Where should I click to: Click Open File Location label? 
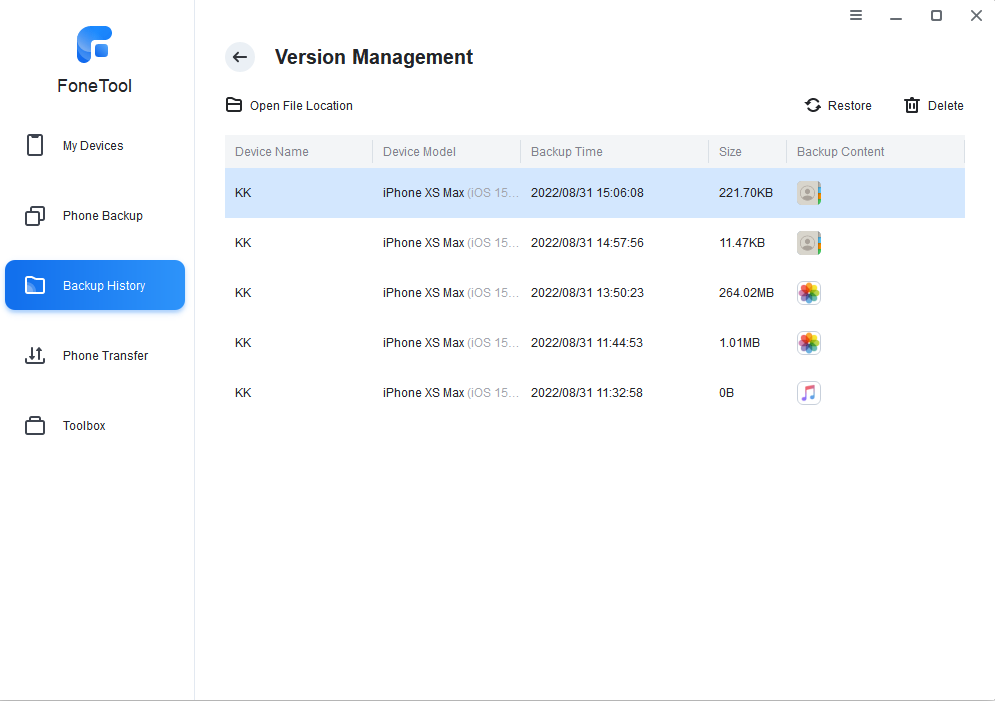(301, 106)
